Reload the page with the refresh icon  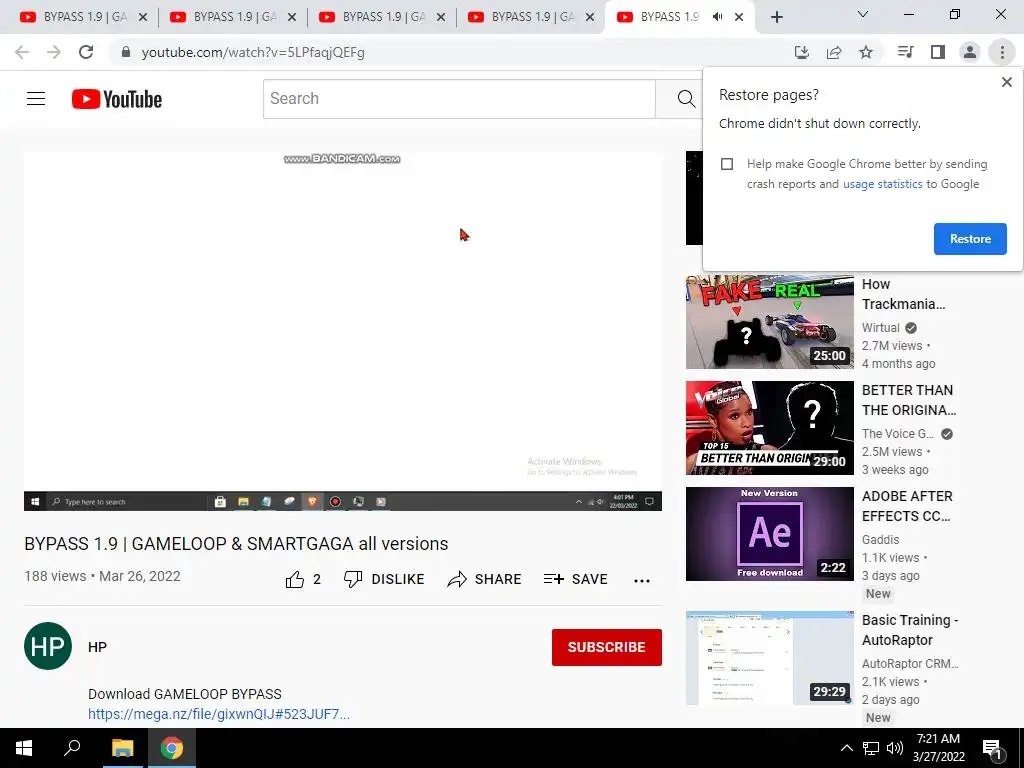point(86,52)
